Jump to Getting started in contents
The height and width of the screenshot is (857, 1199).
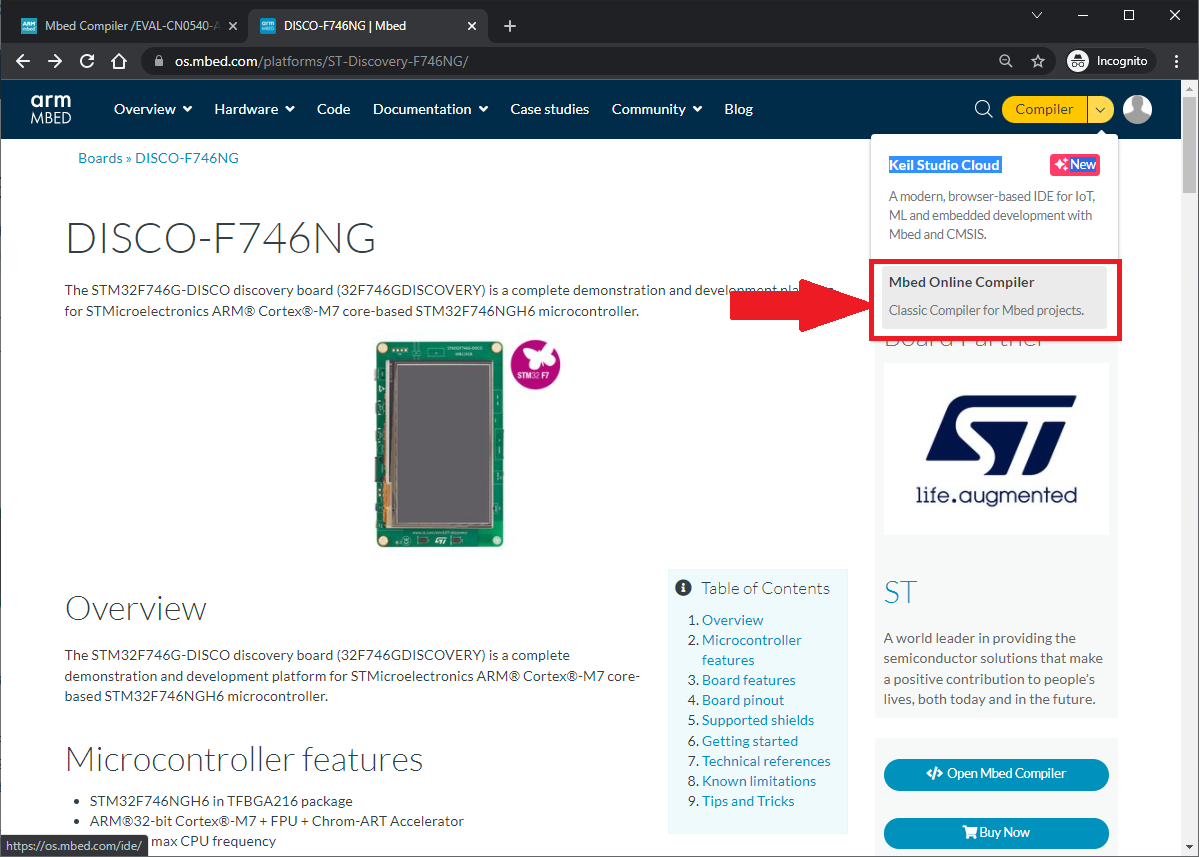click(x=749, y=741)
